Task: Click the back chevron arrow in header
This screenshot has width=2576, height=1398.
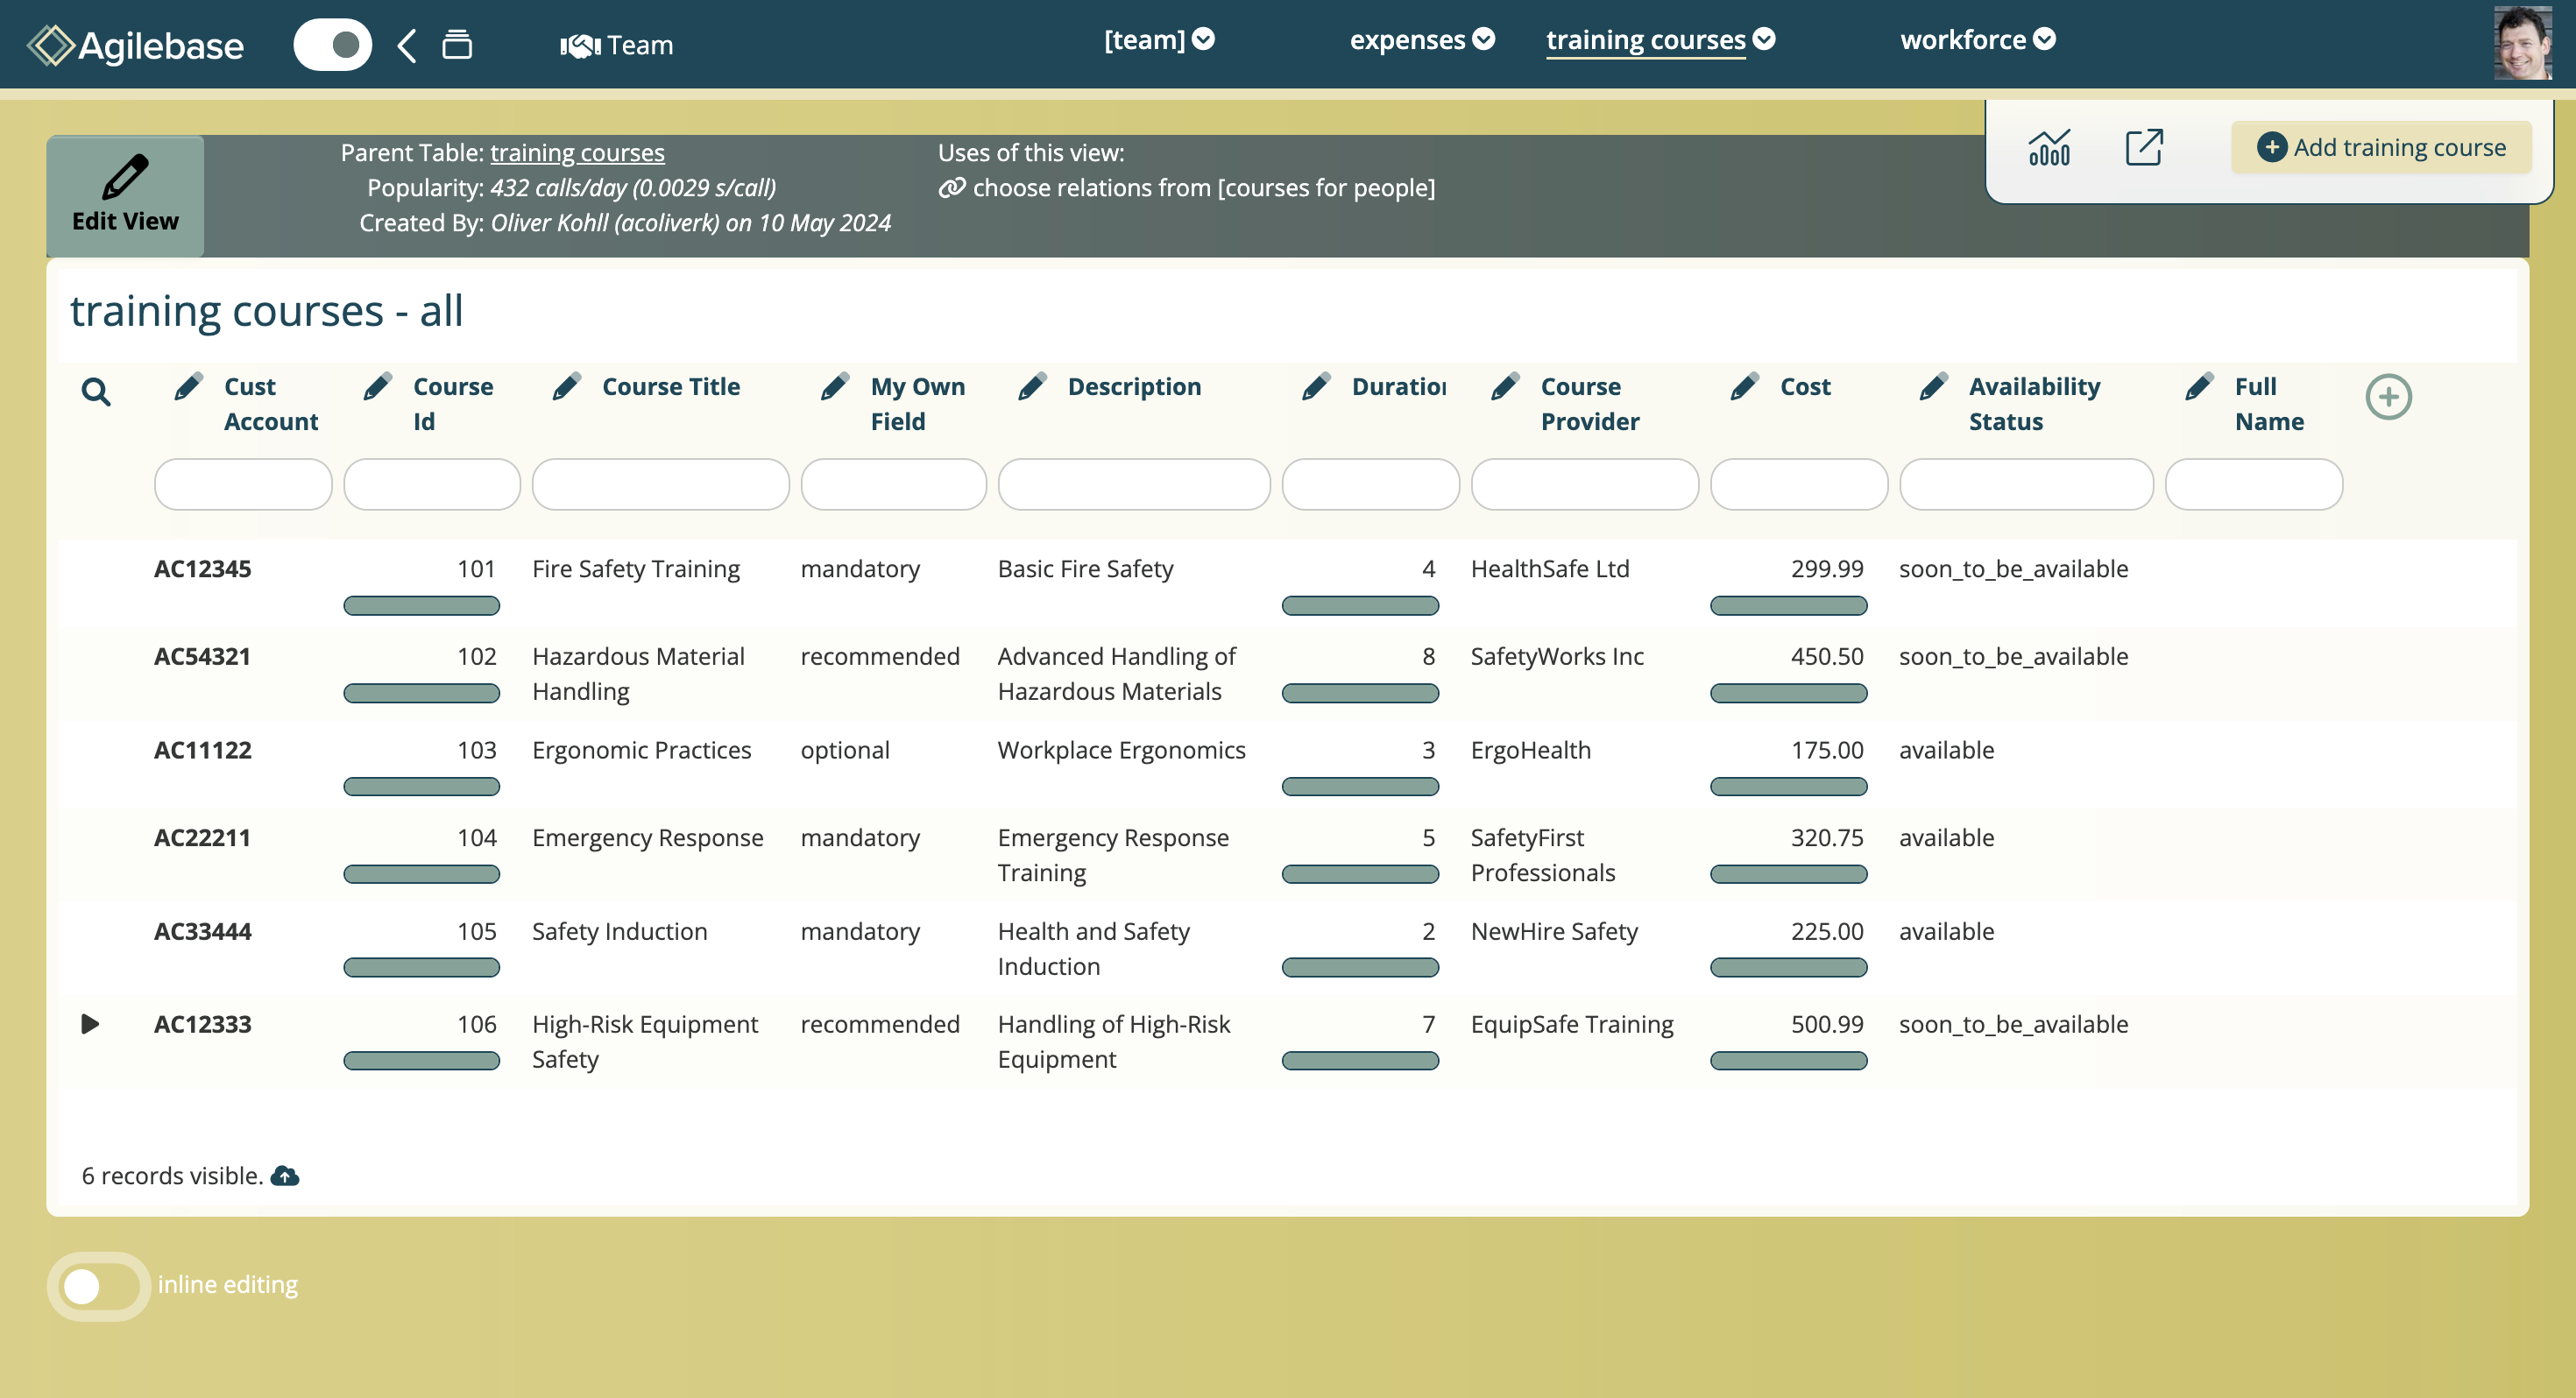Action: pyautogui.click(x=406, y=45)
